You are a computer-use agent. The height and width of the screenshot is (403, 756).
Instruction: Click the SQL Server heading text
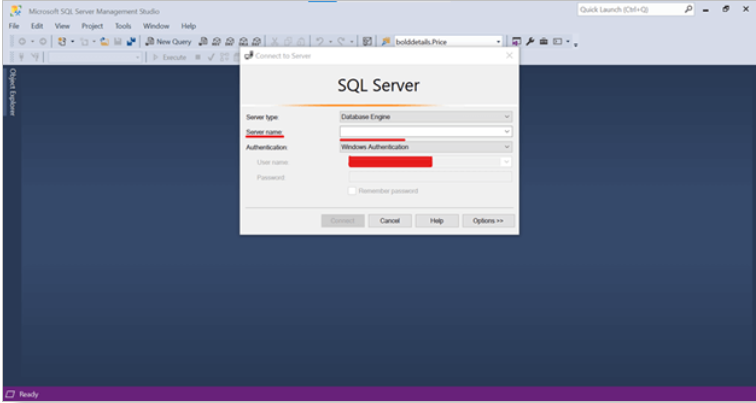pos(378,85)
